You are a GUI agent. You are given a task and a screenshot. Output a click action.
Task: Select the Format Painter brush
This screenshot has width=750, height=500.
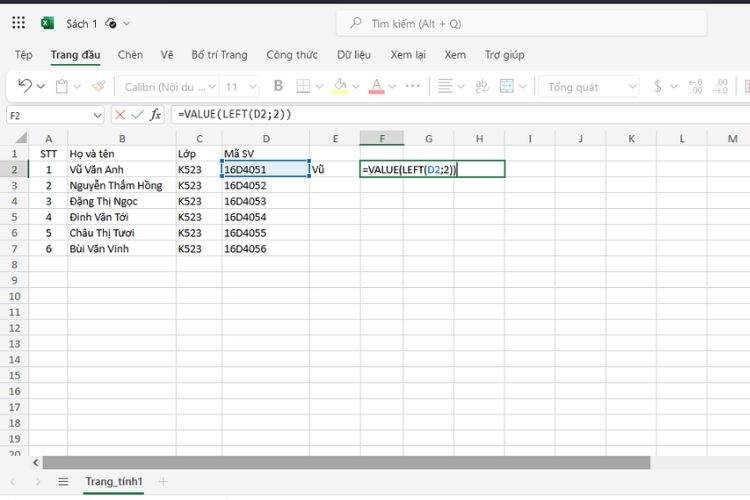[97, 86]
